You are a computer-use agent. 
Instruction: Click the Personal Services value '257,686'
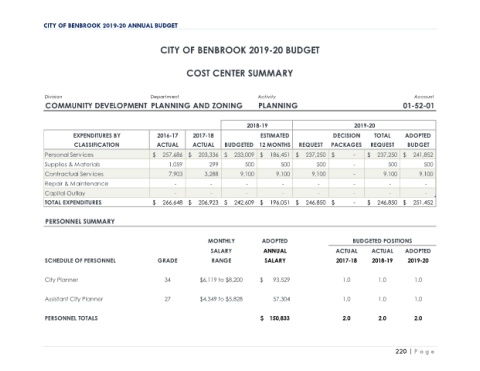click(172, 155)
